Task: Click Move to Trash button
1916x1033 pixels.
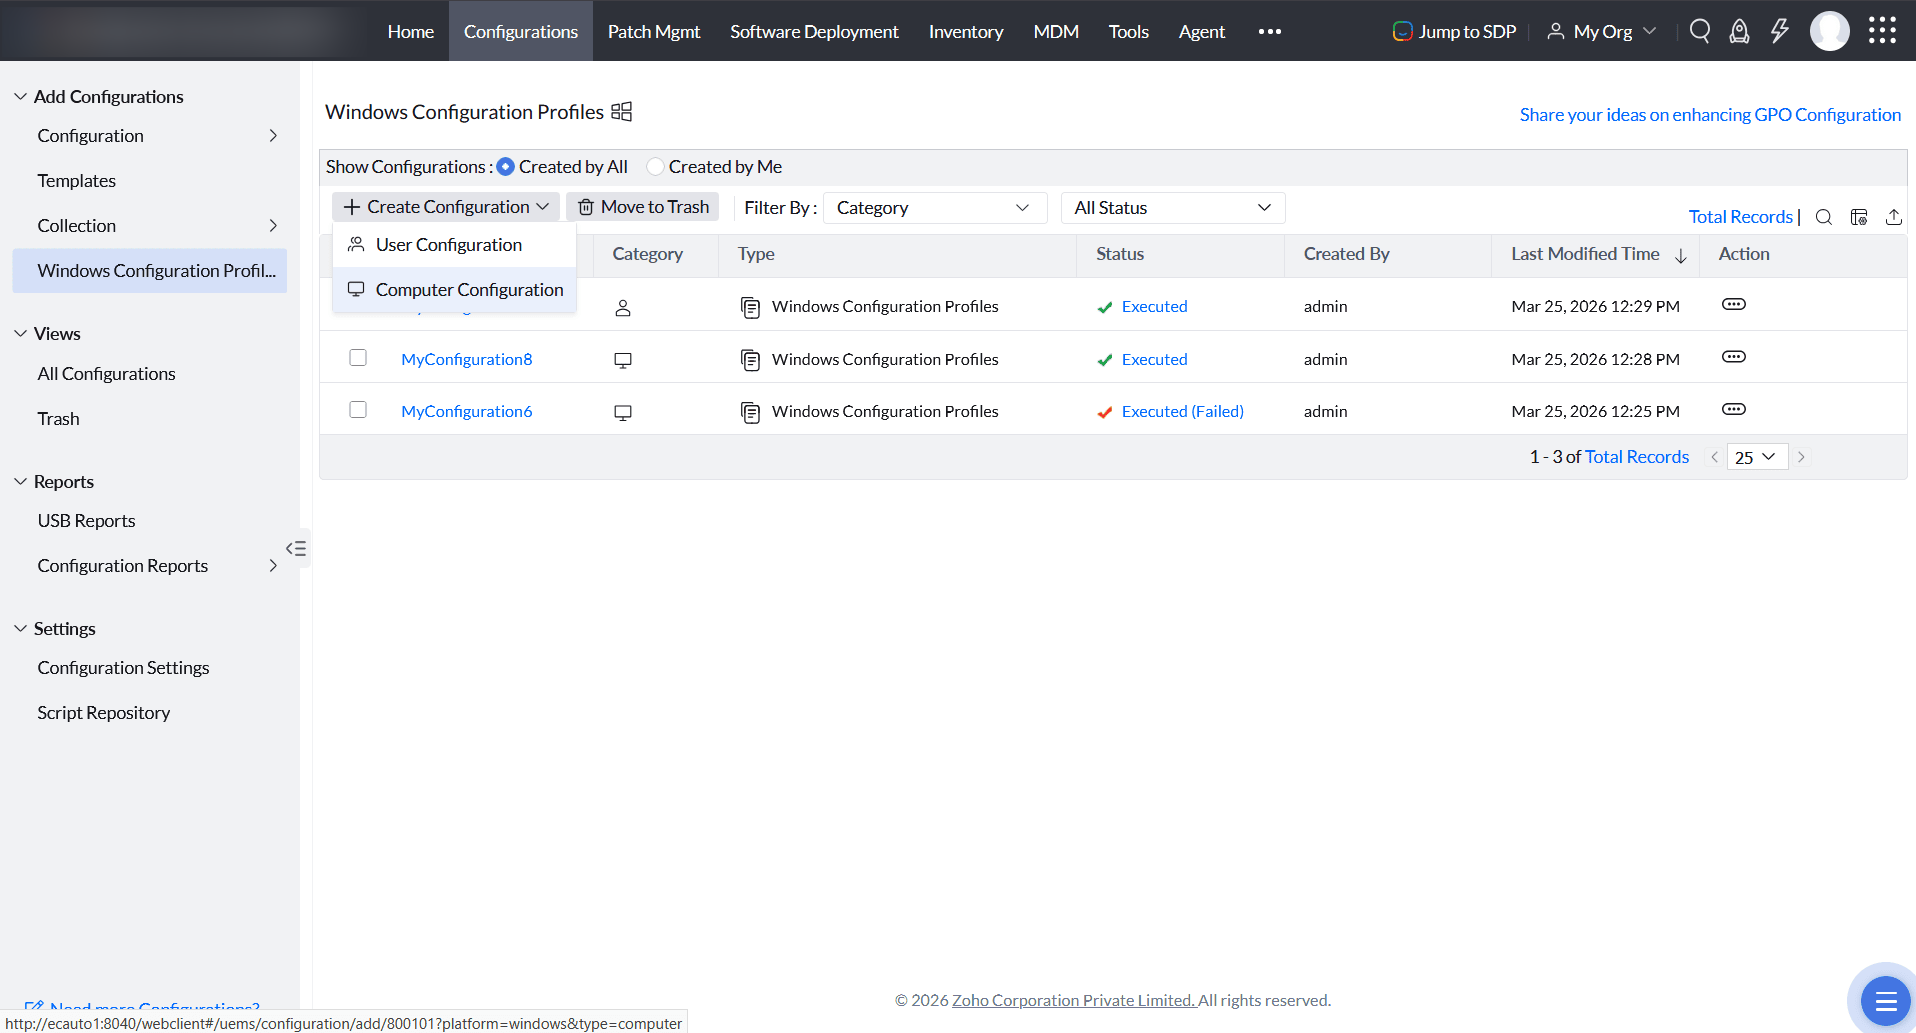Action: pos(643,207)
